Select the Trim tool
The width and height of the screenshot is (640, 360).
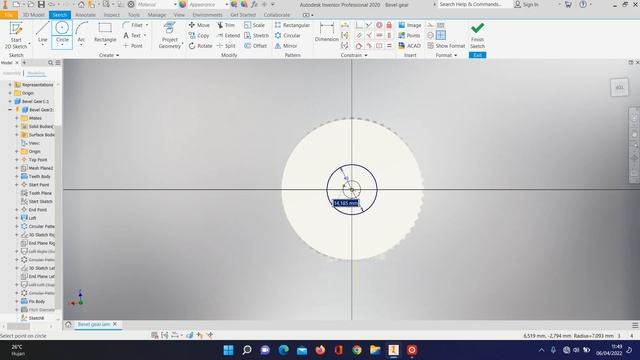tap(226, 25)
